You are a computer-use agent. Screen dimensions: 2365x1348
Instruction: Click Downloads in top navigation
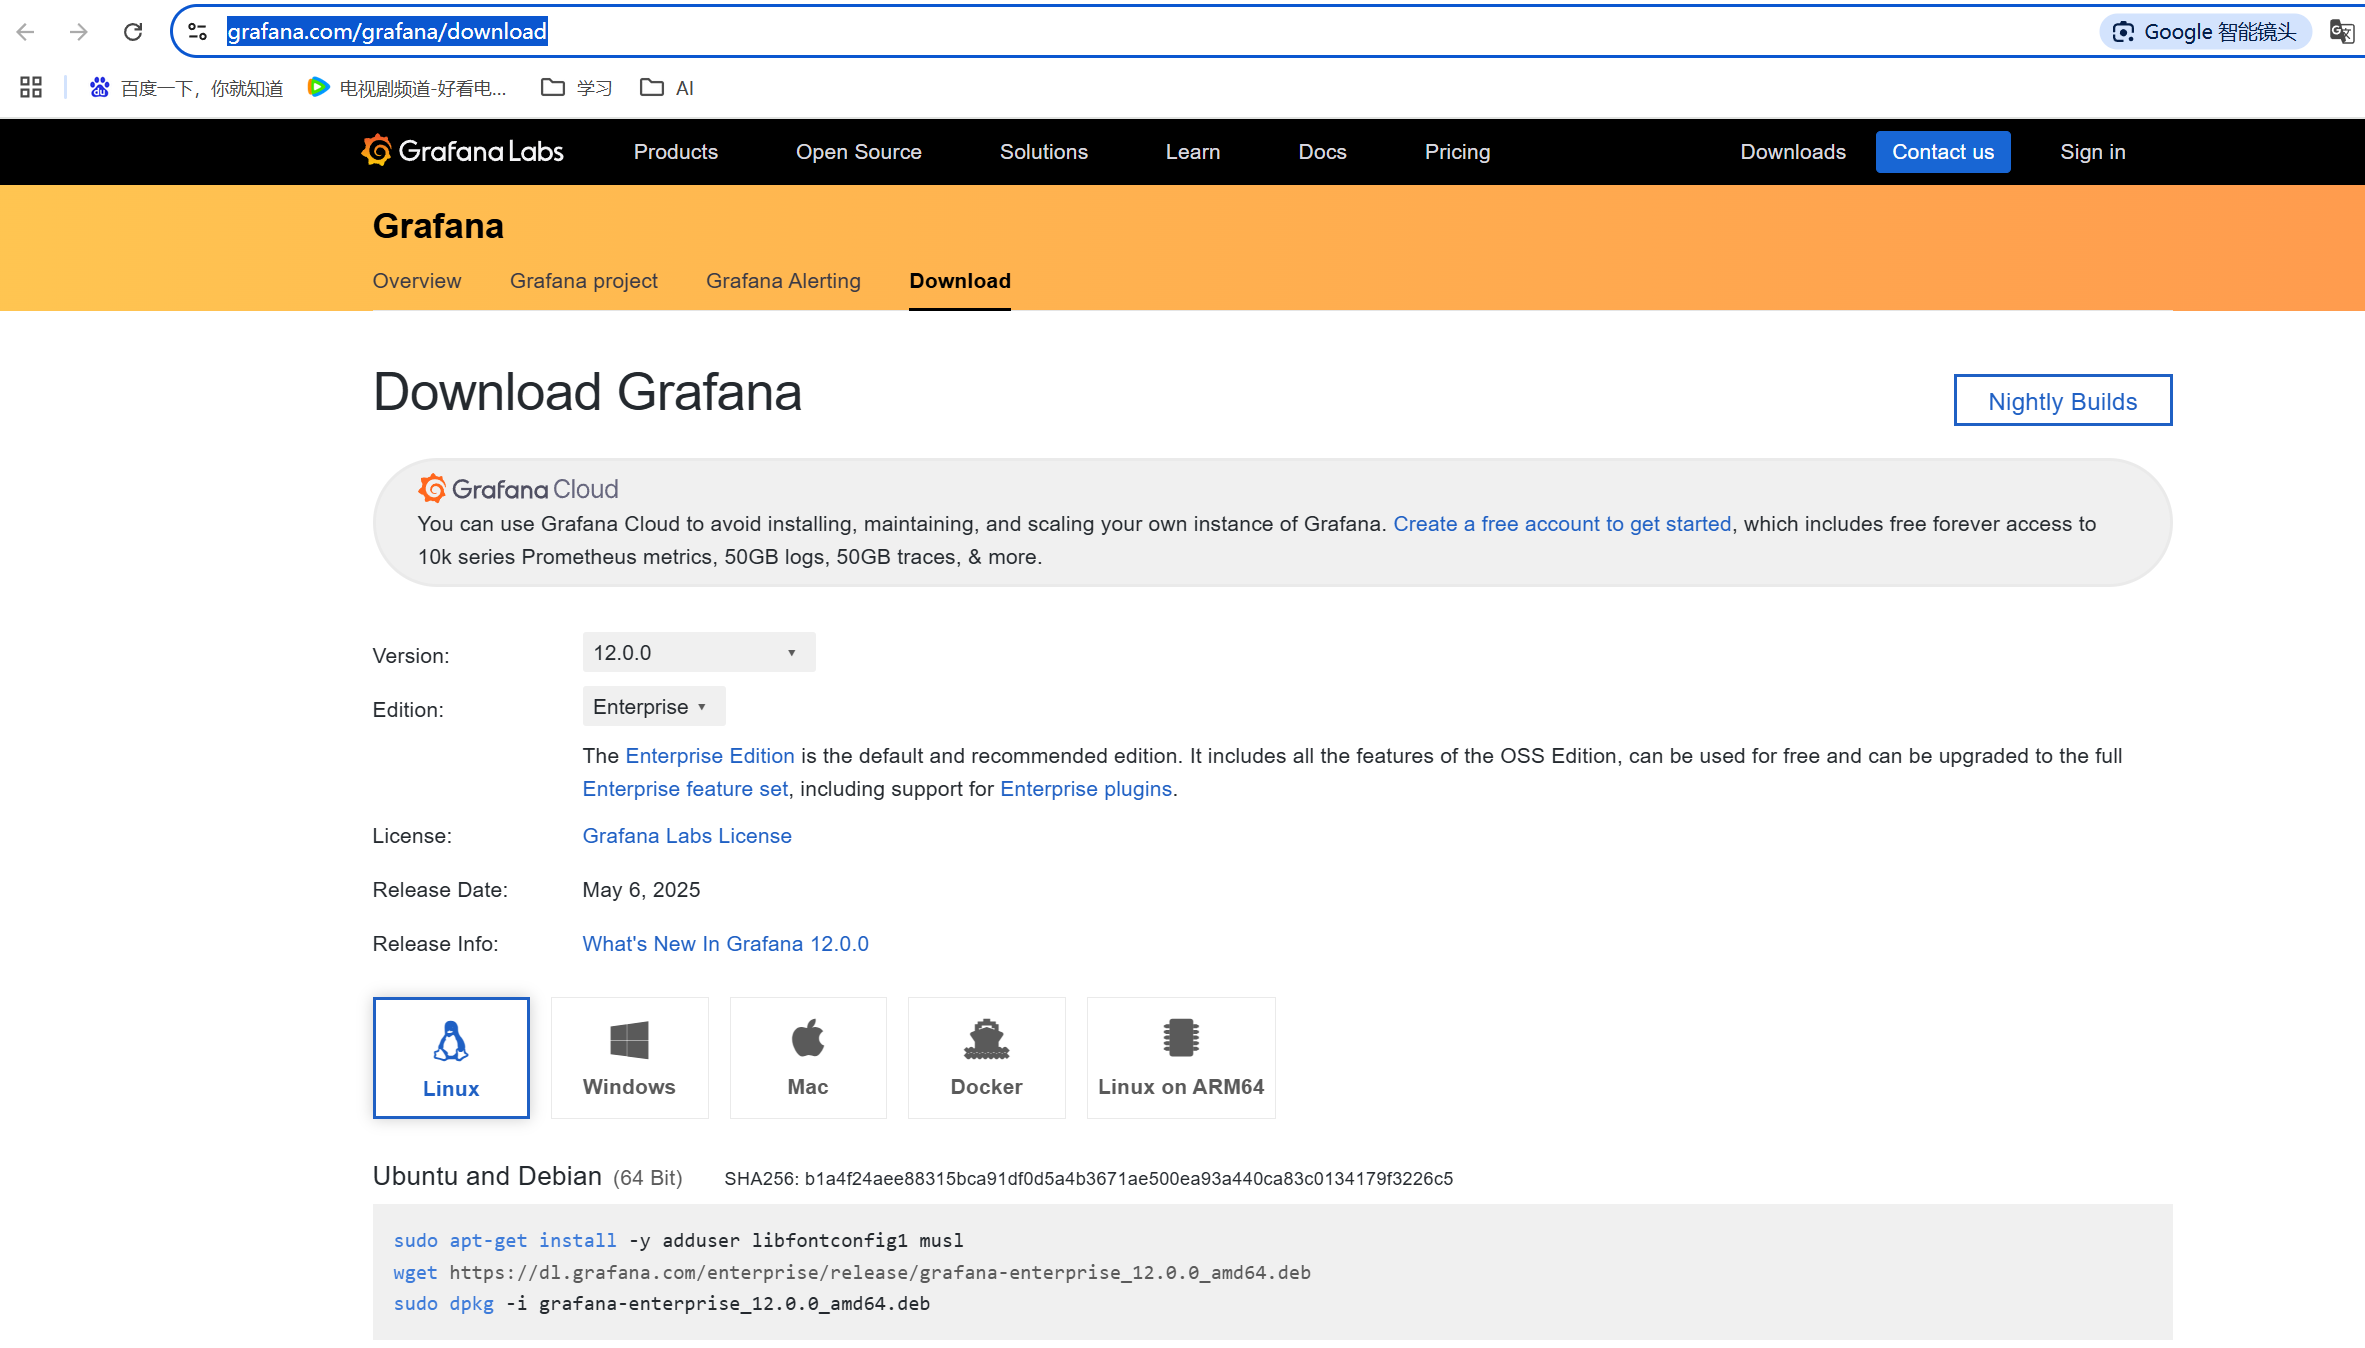click(x=1793, y=152)
